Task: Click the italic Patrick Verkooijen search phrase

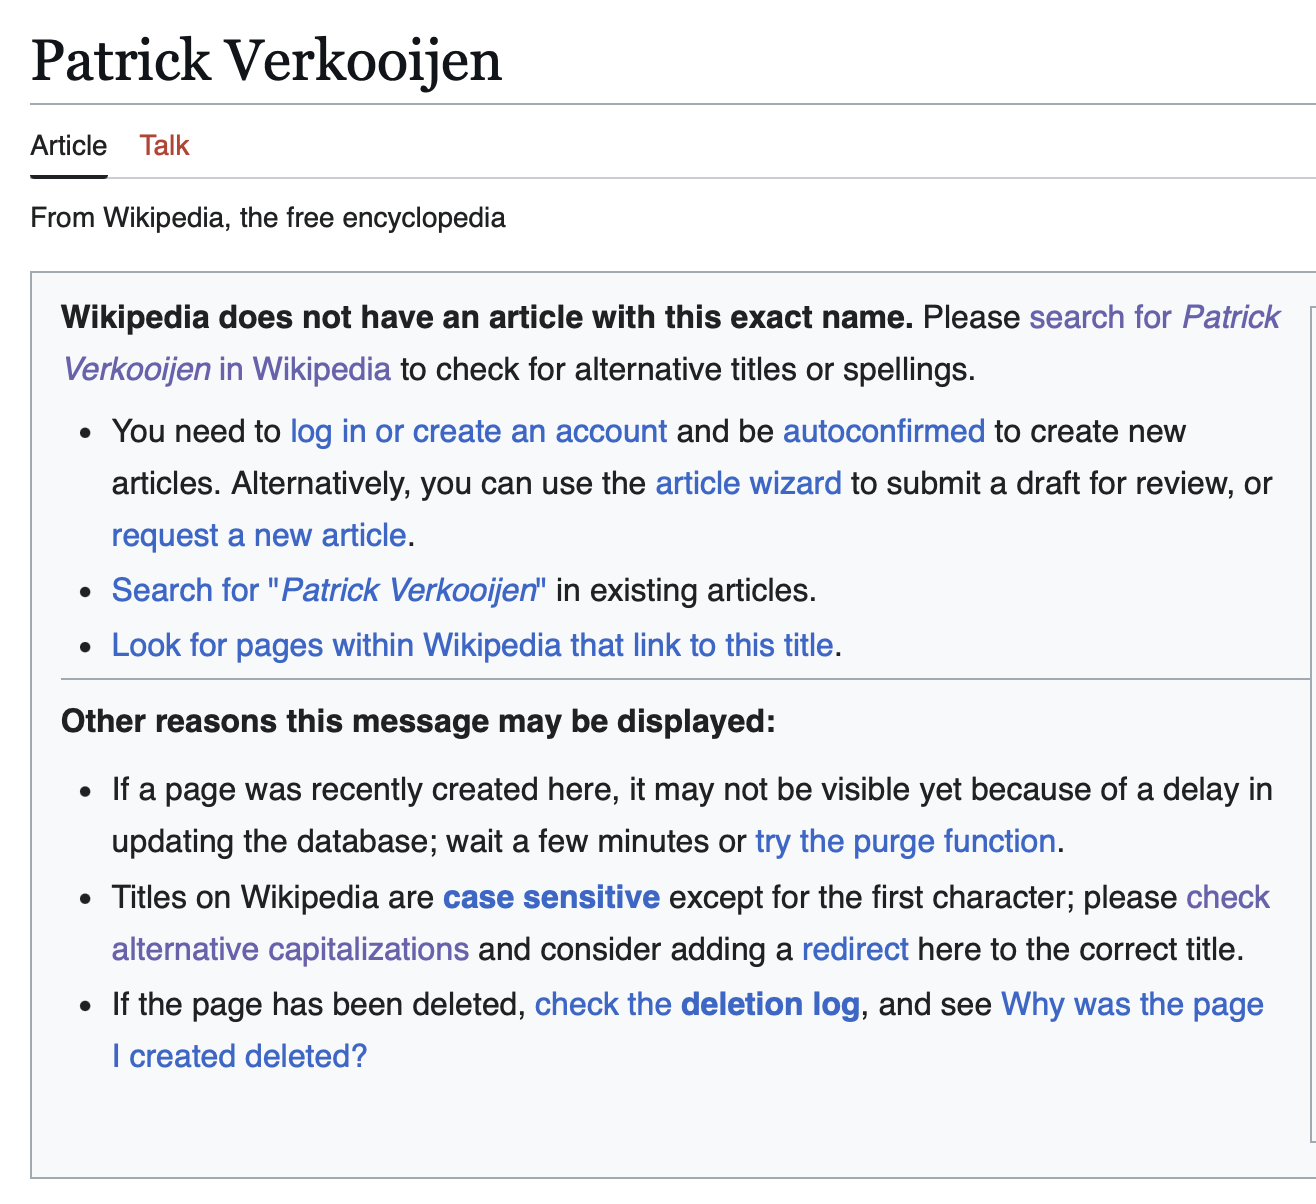Action: (408, 590)
